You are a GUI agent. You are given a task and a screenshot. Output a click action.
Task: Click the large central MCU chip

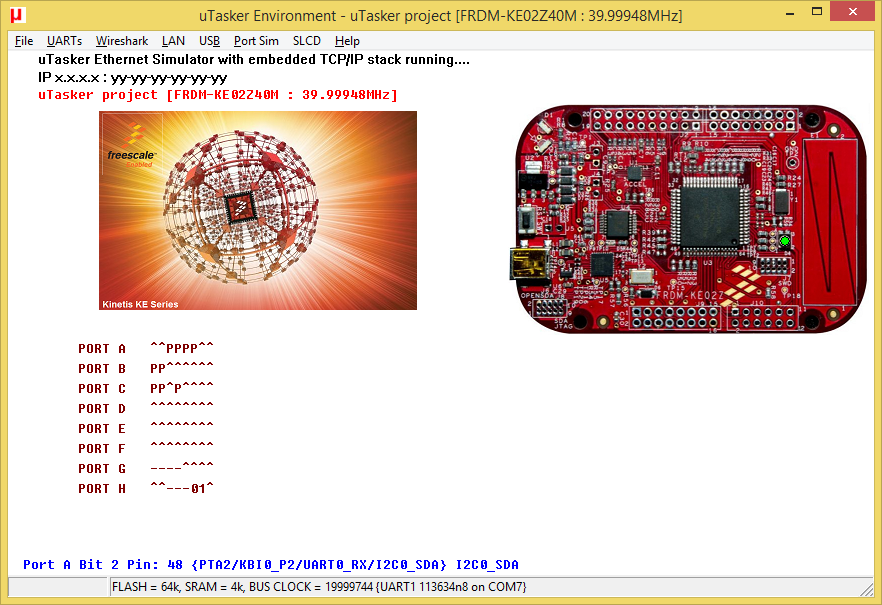[x=708, y=218]
